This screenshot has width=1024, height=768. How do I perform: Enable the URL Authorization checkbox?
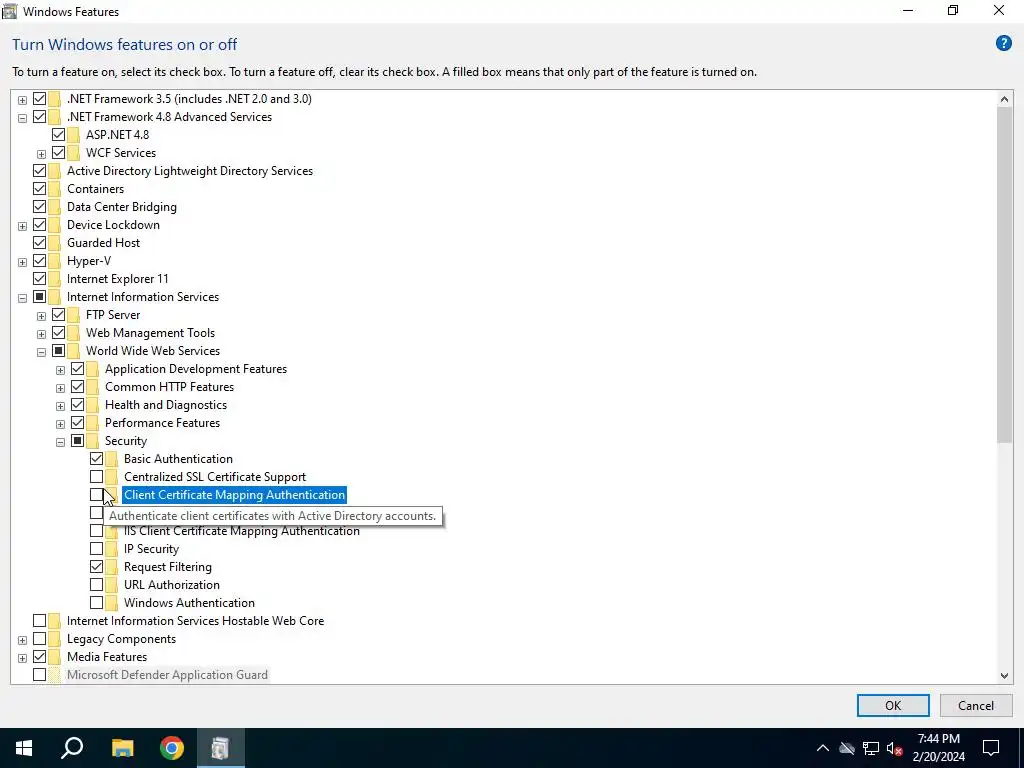(x=96, y=584)
